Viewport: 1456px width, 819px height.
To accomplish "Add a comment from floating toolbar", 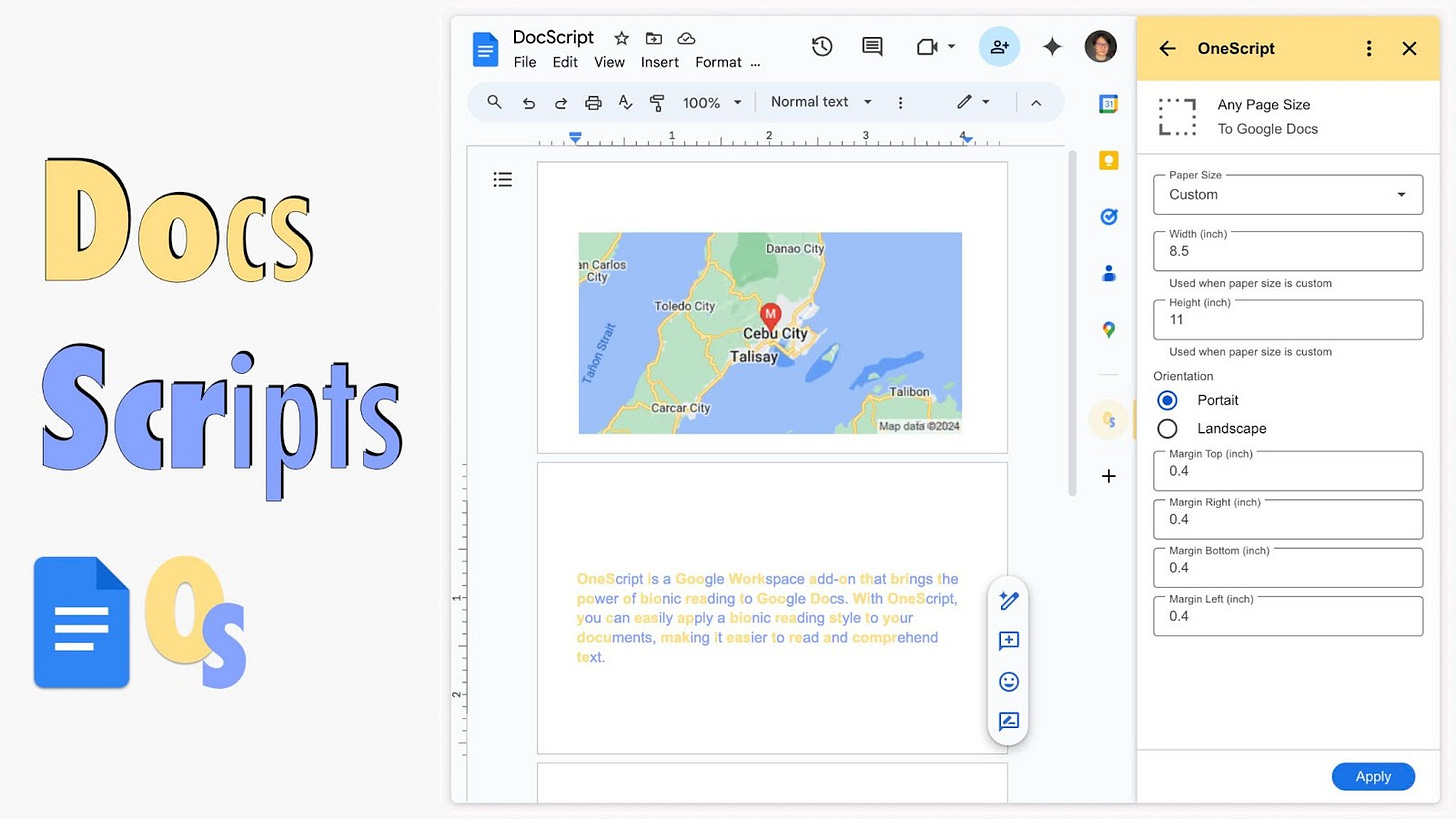I will coord(1008,641).
